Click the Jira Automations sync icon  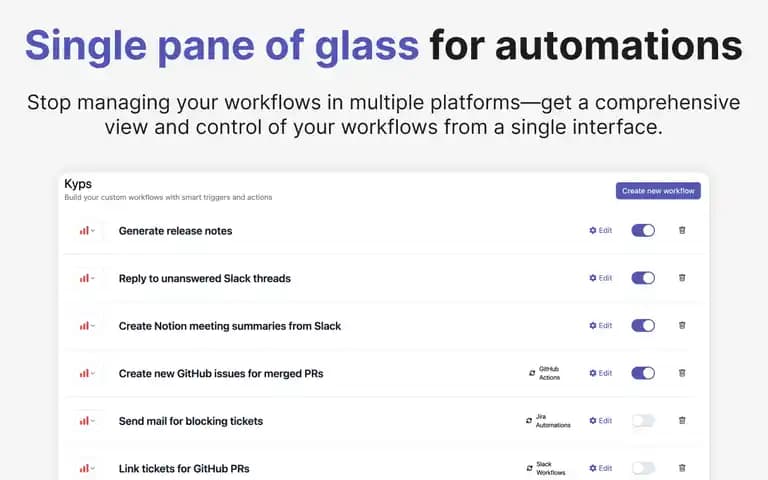click(x=529, y=421)
